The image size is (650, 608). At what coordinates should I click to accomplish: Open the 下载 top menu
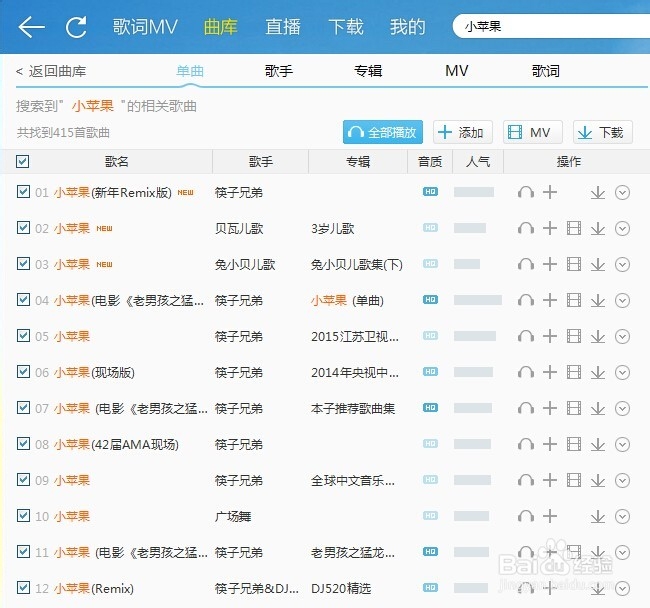(x=346, y=27)
